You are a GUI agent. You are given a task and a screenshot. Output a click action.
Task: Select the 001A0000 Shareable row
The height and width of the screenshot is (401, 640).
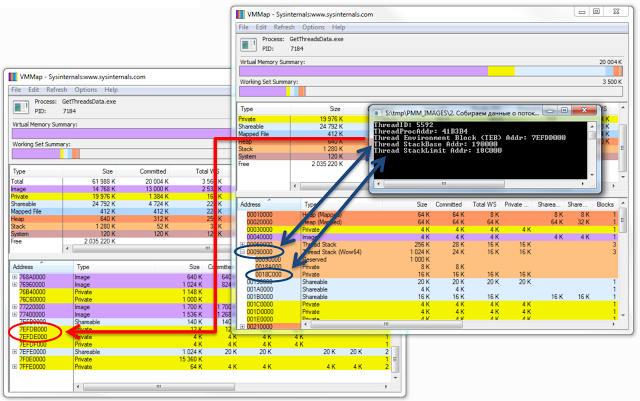click(428, 289)
